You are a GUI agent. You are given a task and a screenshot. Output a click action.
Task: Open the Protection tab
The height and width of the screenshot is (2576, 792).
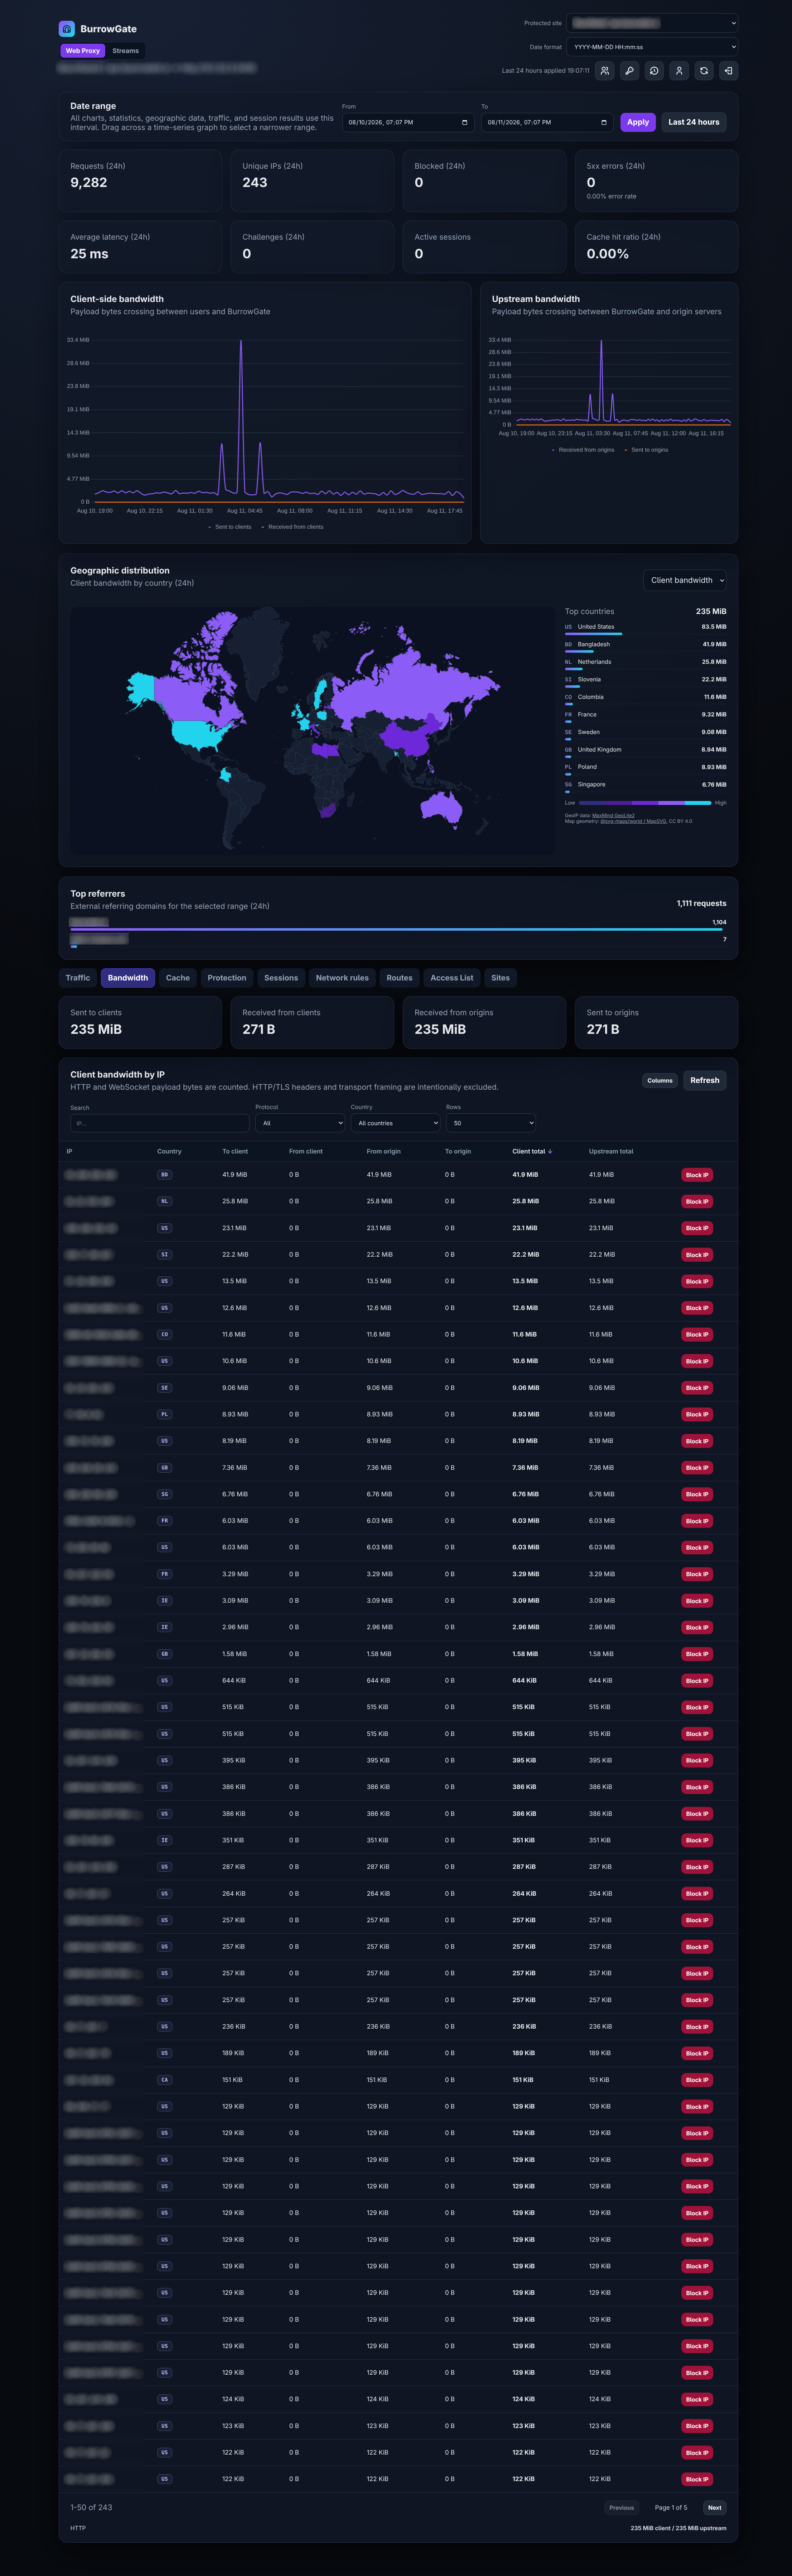227,978
